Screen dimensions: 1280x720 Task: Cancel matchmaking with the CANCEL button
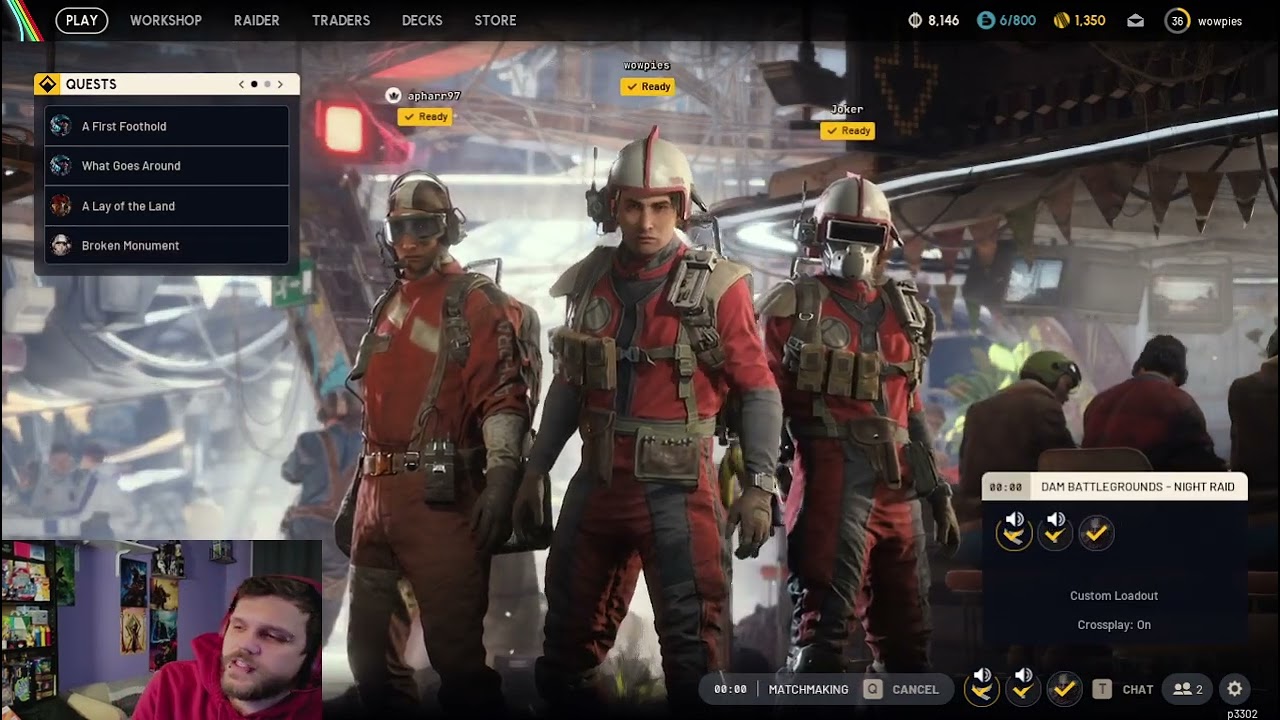915,690
